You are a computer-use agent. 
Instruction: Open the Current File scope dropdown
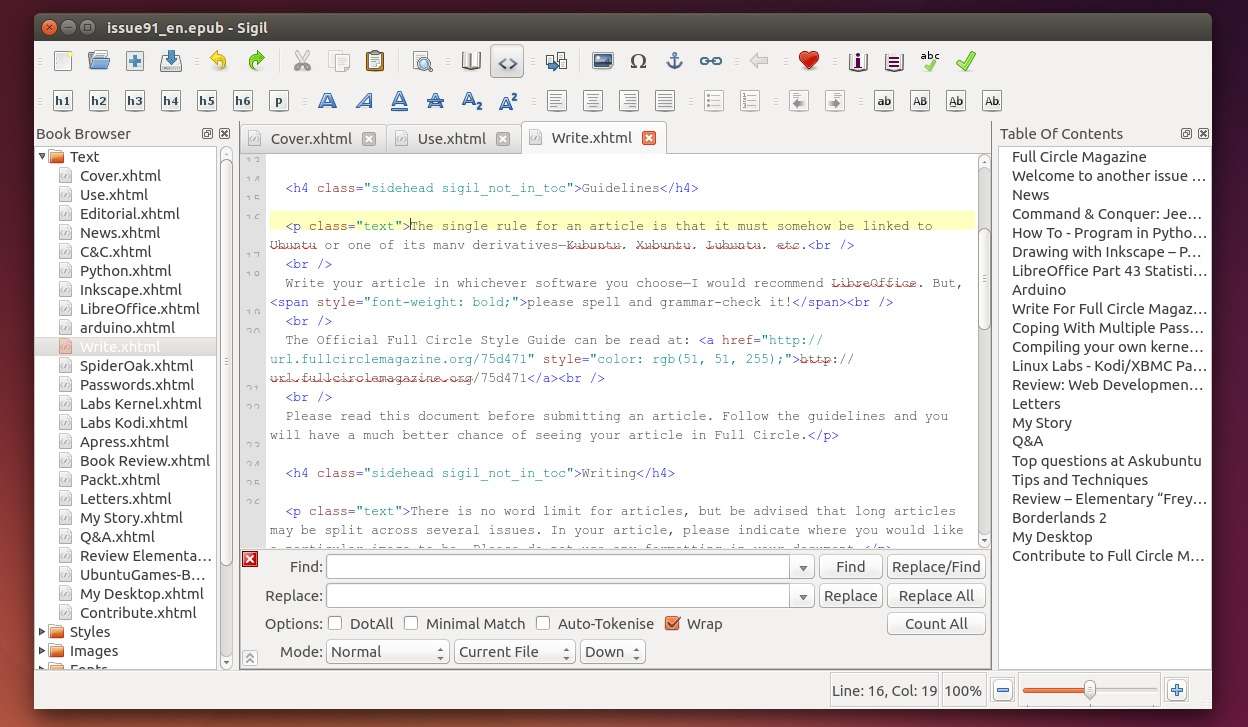[x=514, y=651]
